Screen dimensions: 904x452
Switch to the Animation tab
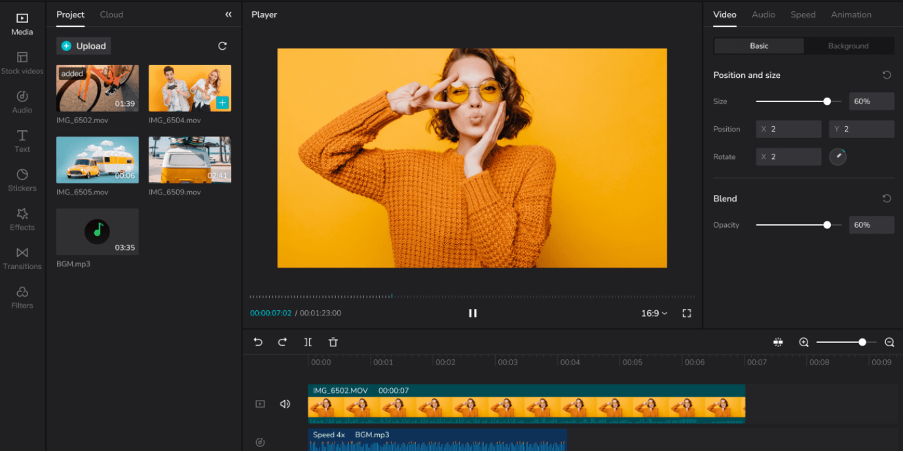851,15
